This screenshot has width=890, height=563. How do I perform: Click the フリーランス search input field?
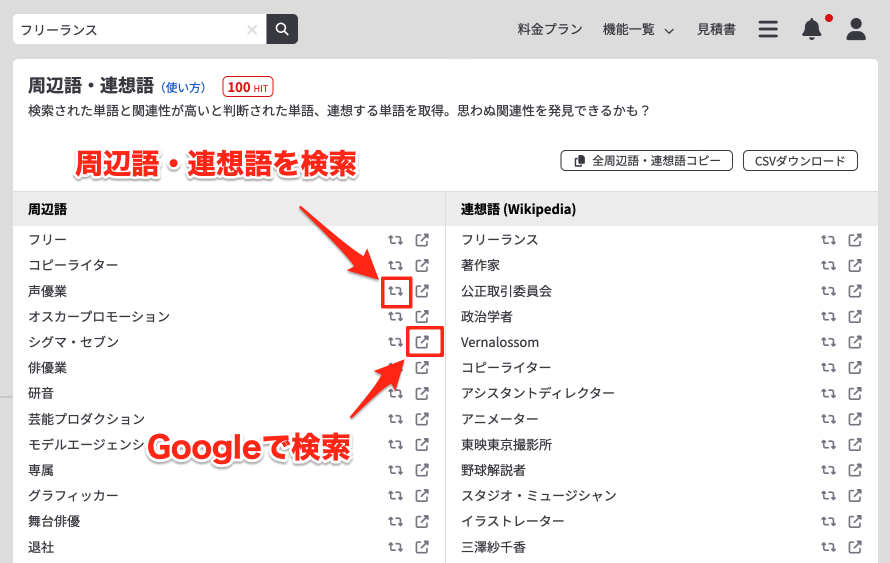(130, 30)
